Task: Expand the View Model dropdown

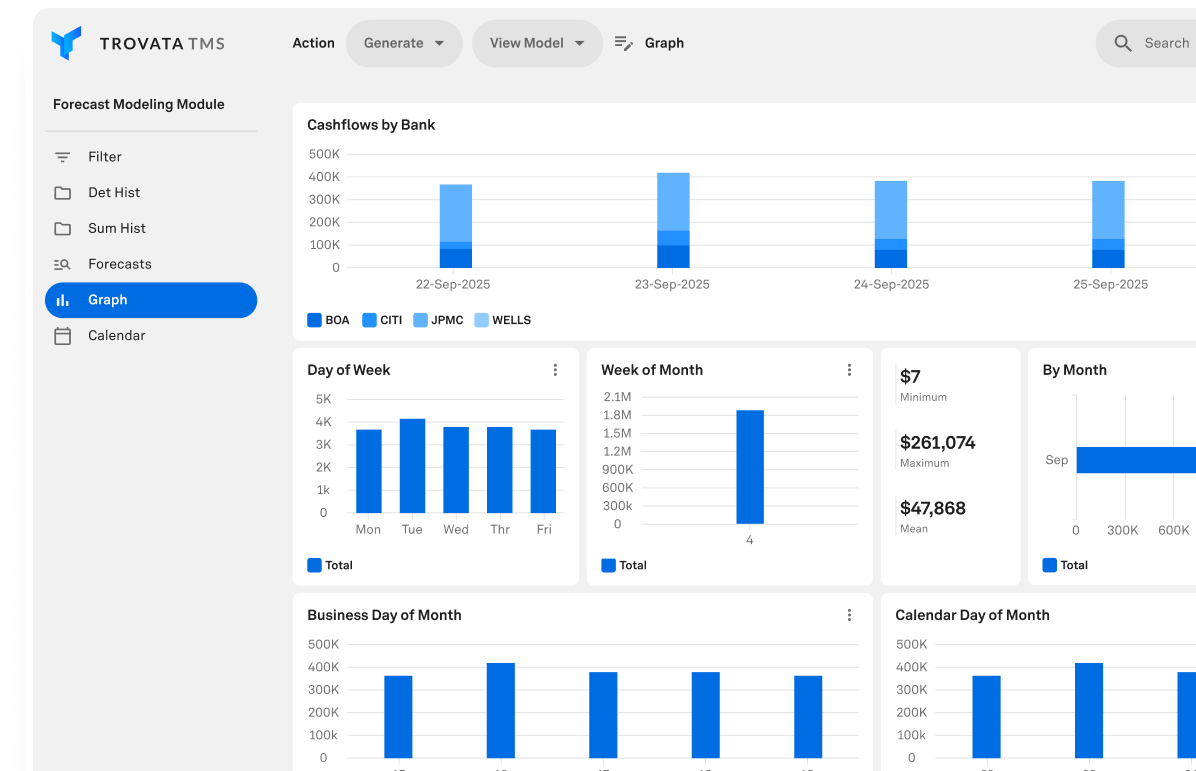Action: click(537, 43)
